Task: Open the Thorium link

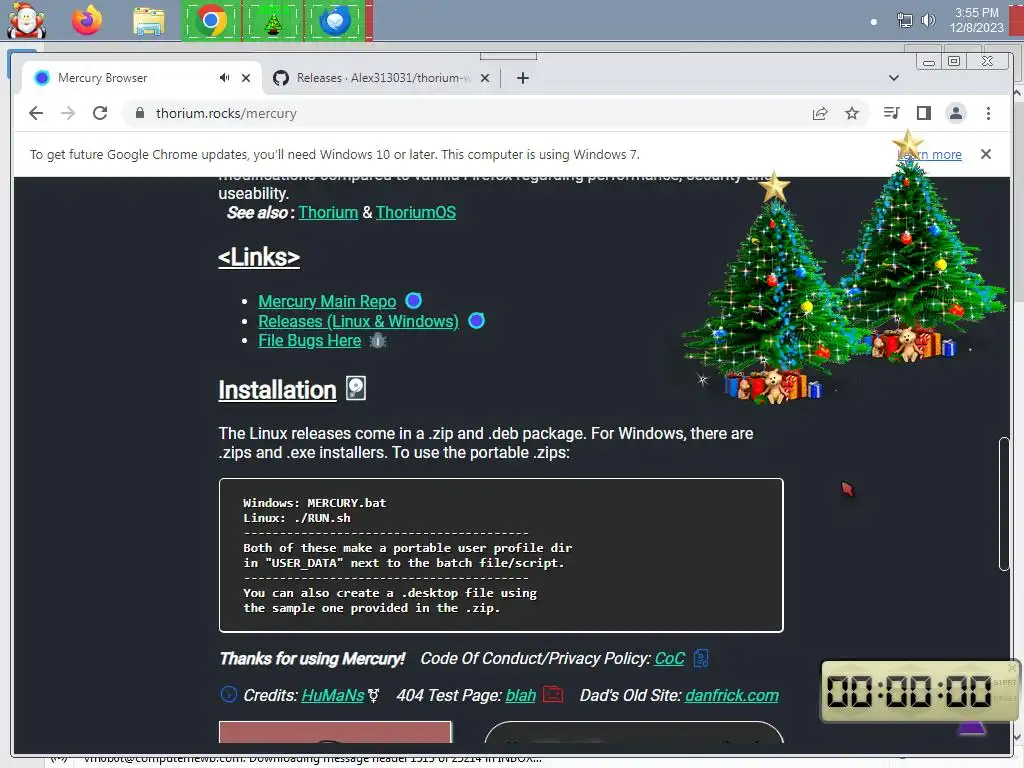Action: click(x=328, y=212)
